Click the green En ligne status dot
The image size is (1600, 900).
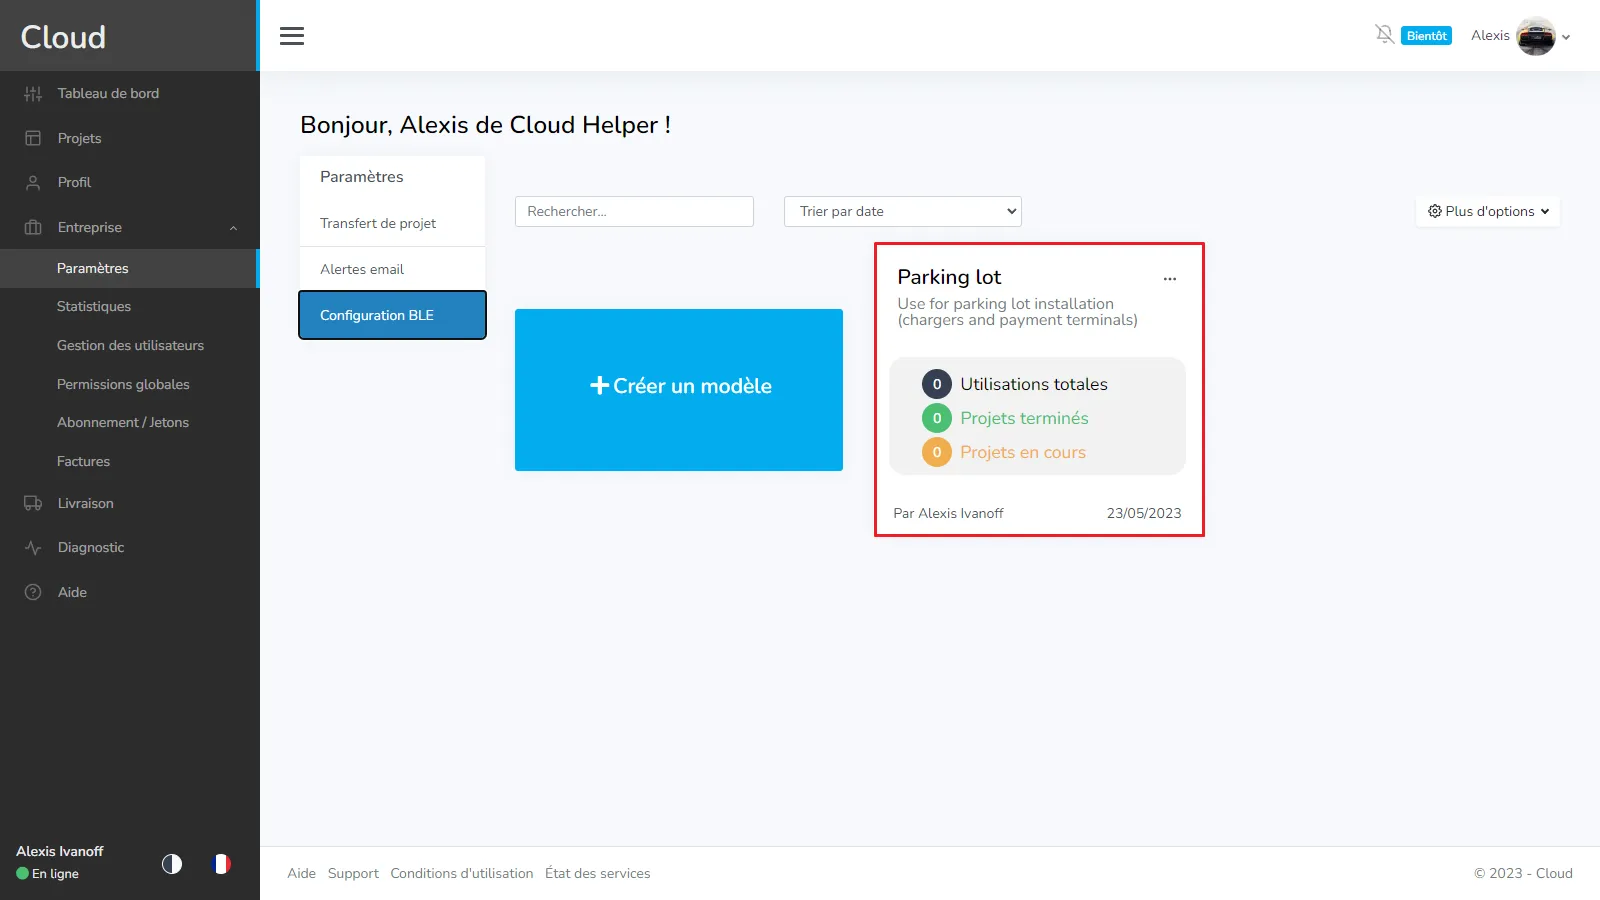pyautogui.click(x=22, y=874)
